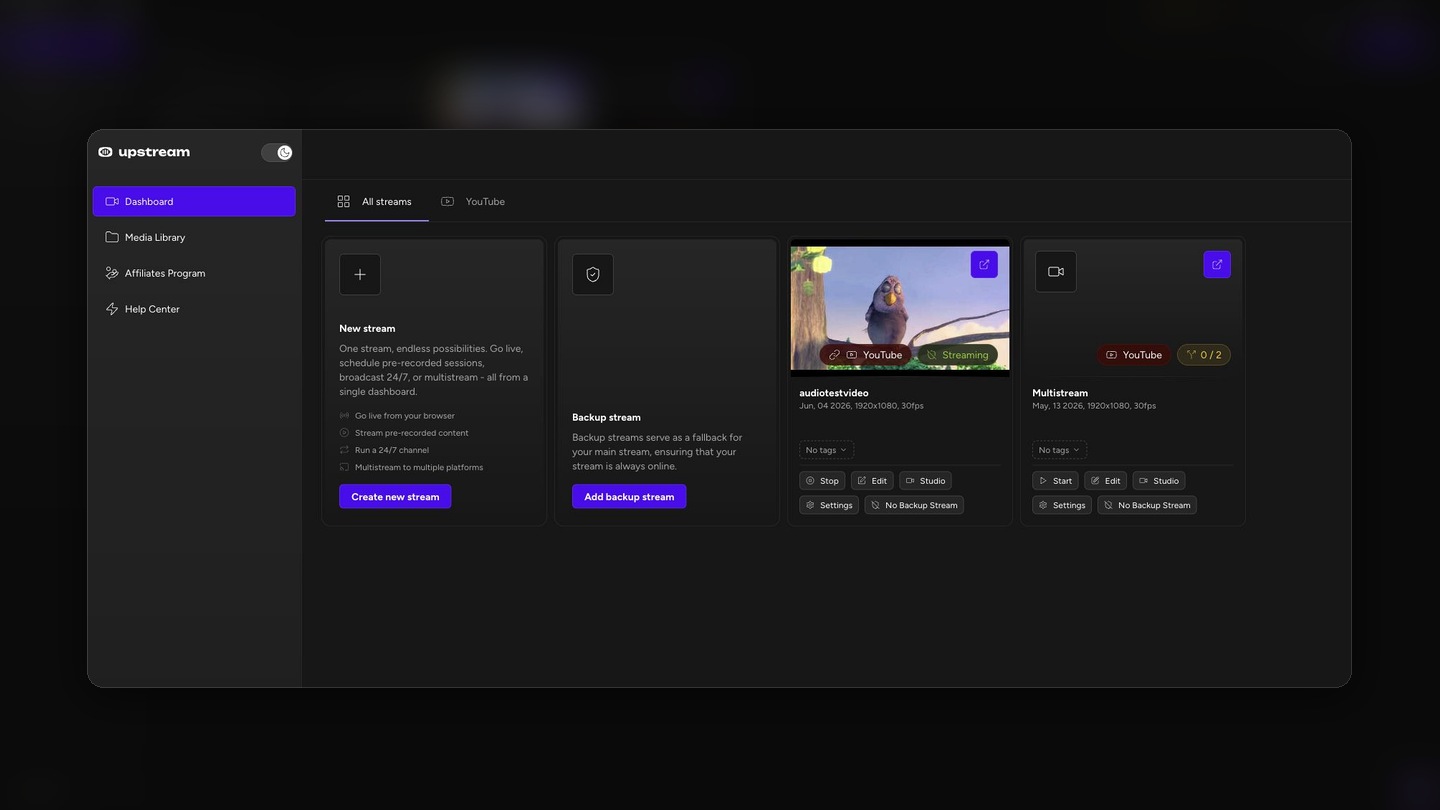Edit the audiotestvideo stream
This screenshot has height=810, width=1440.
[872, 481]
